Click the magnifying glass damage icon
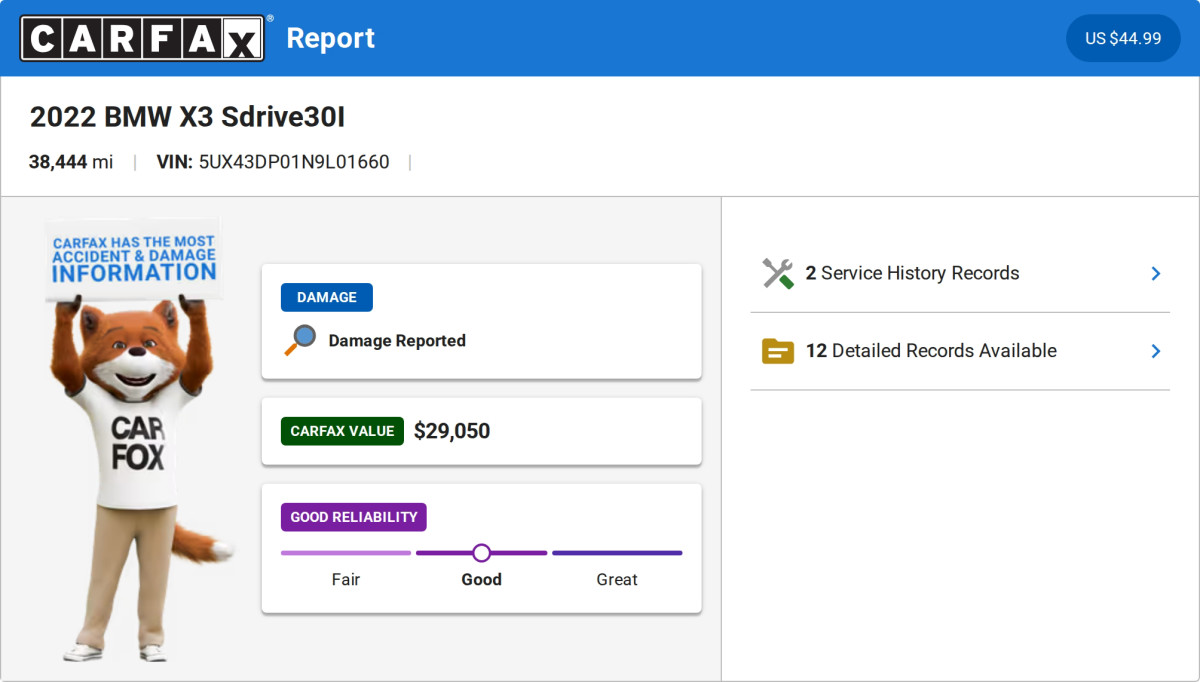The height and width of the screenshot is (682, 1200). tap(300, 340)
